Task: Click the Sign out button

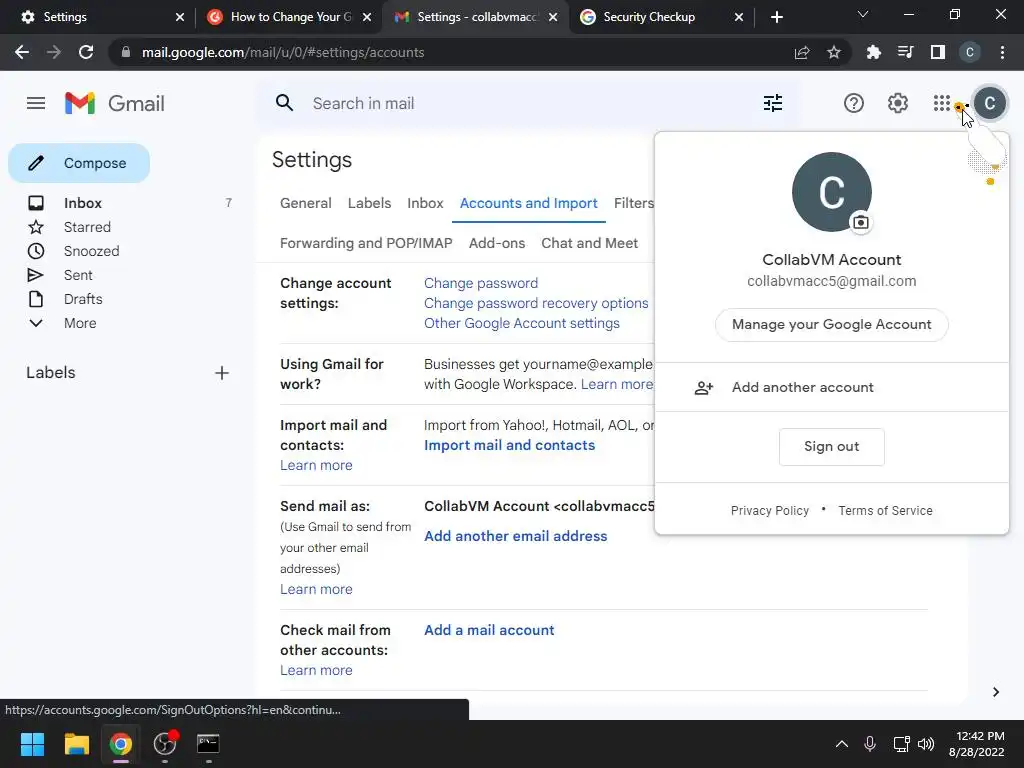Action: 831,447
